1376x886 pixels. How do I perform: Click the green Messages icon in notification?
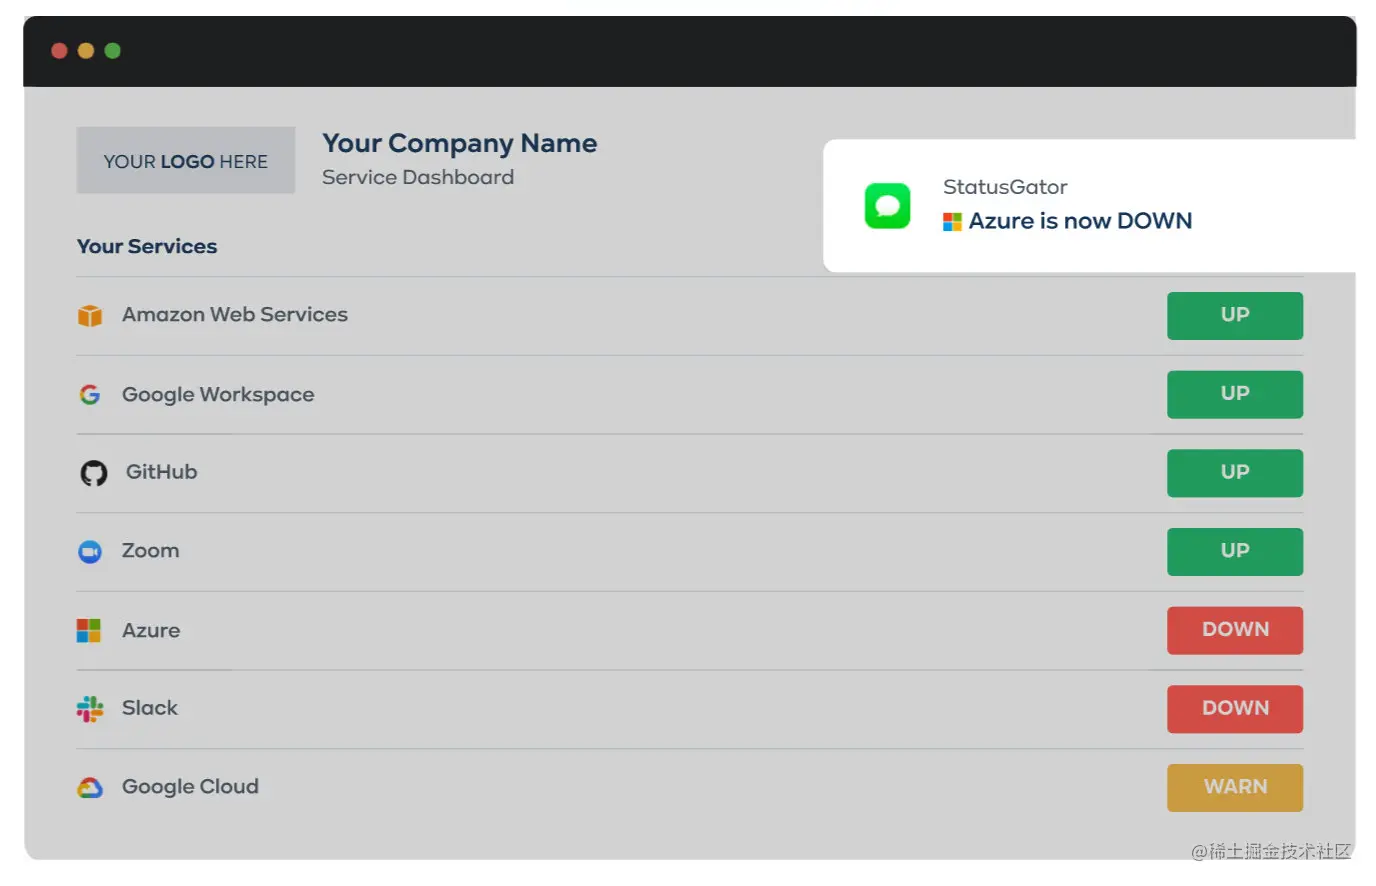point(887,206)
